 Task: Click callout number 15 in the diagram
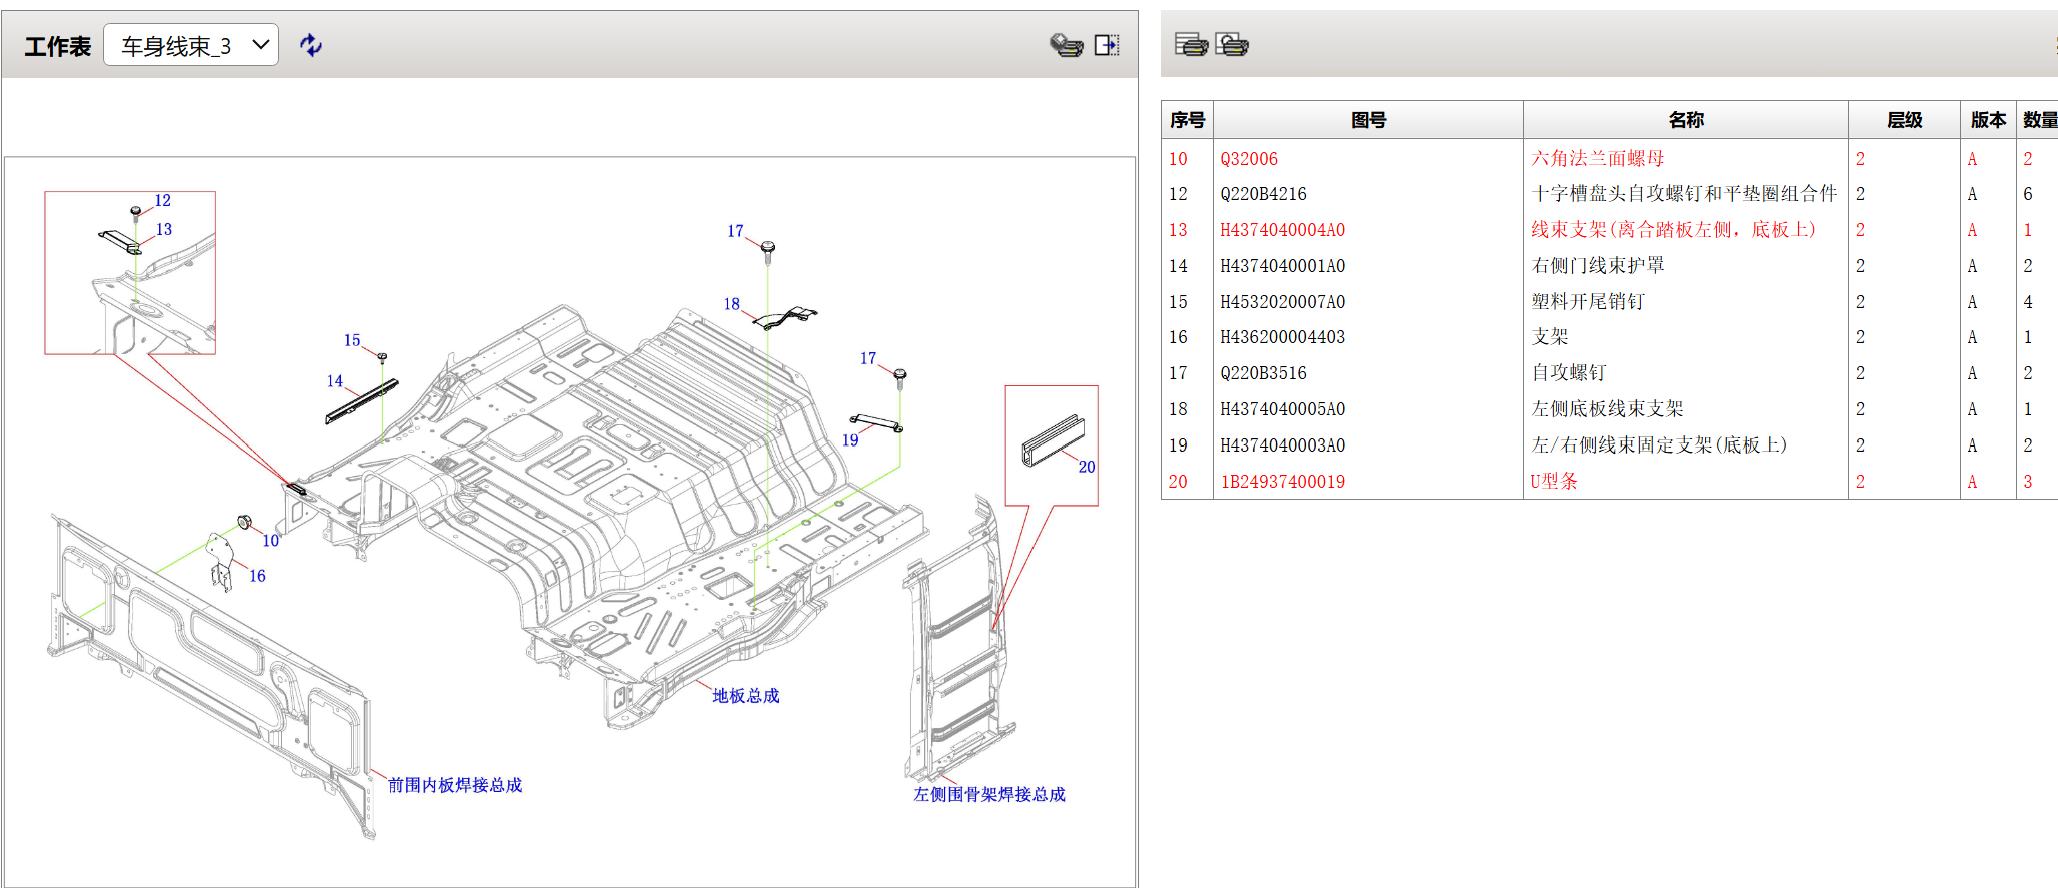point(351,341)
